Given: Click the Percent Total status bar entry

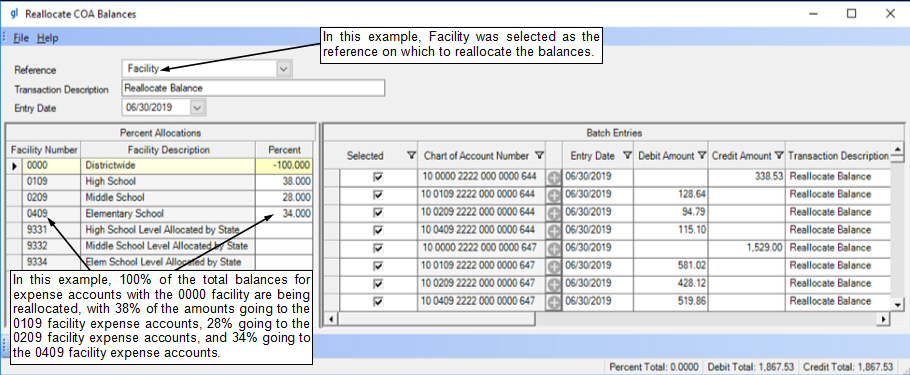Looking at the screenshot, I should pyautogui.click(x=653, y=367).
